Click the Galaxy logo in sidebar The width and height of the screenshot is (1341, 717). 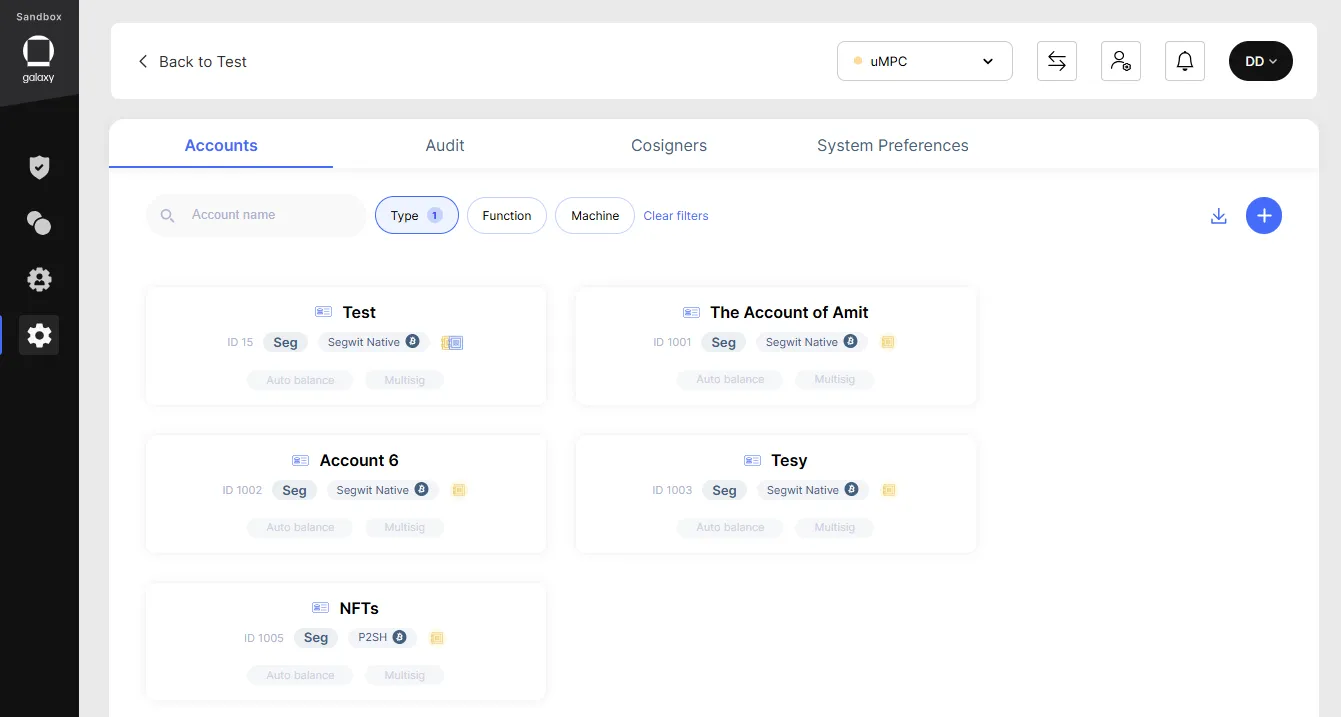(x=39, y=60)
